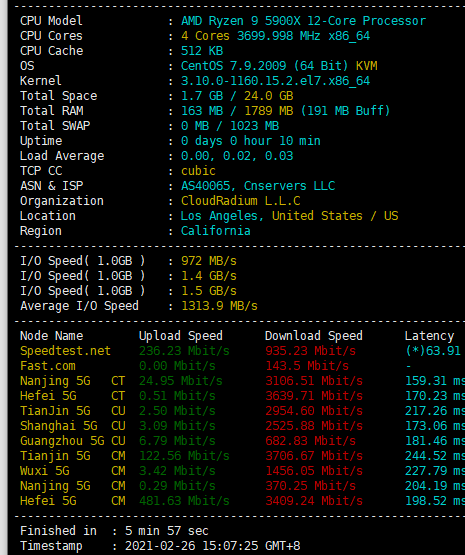Select the upload speed 24.95 Mbit/s
This screenshot has width=465, height=555.
pos(181,381)
